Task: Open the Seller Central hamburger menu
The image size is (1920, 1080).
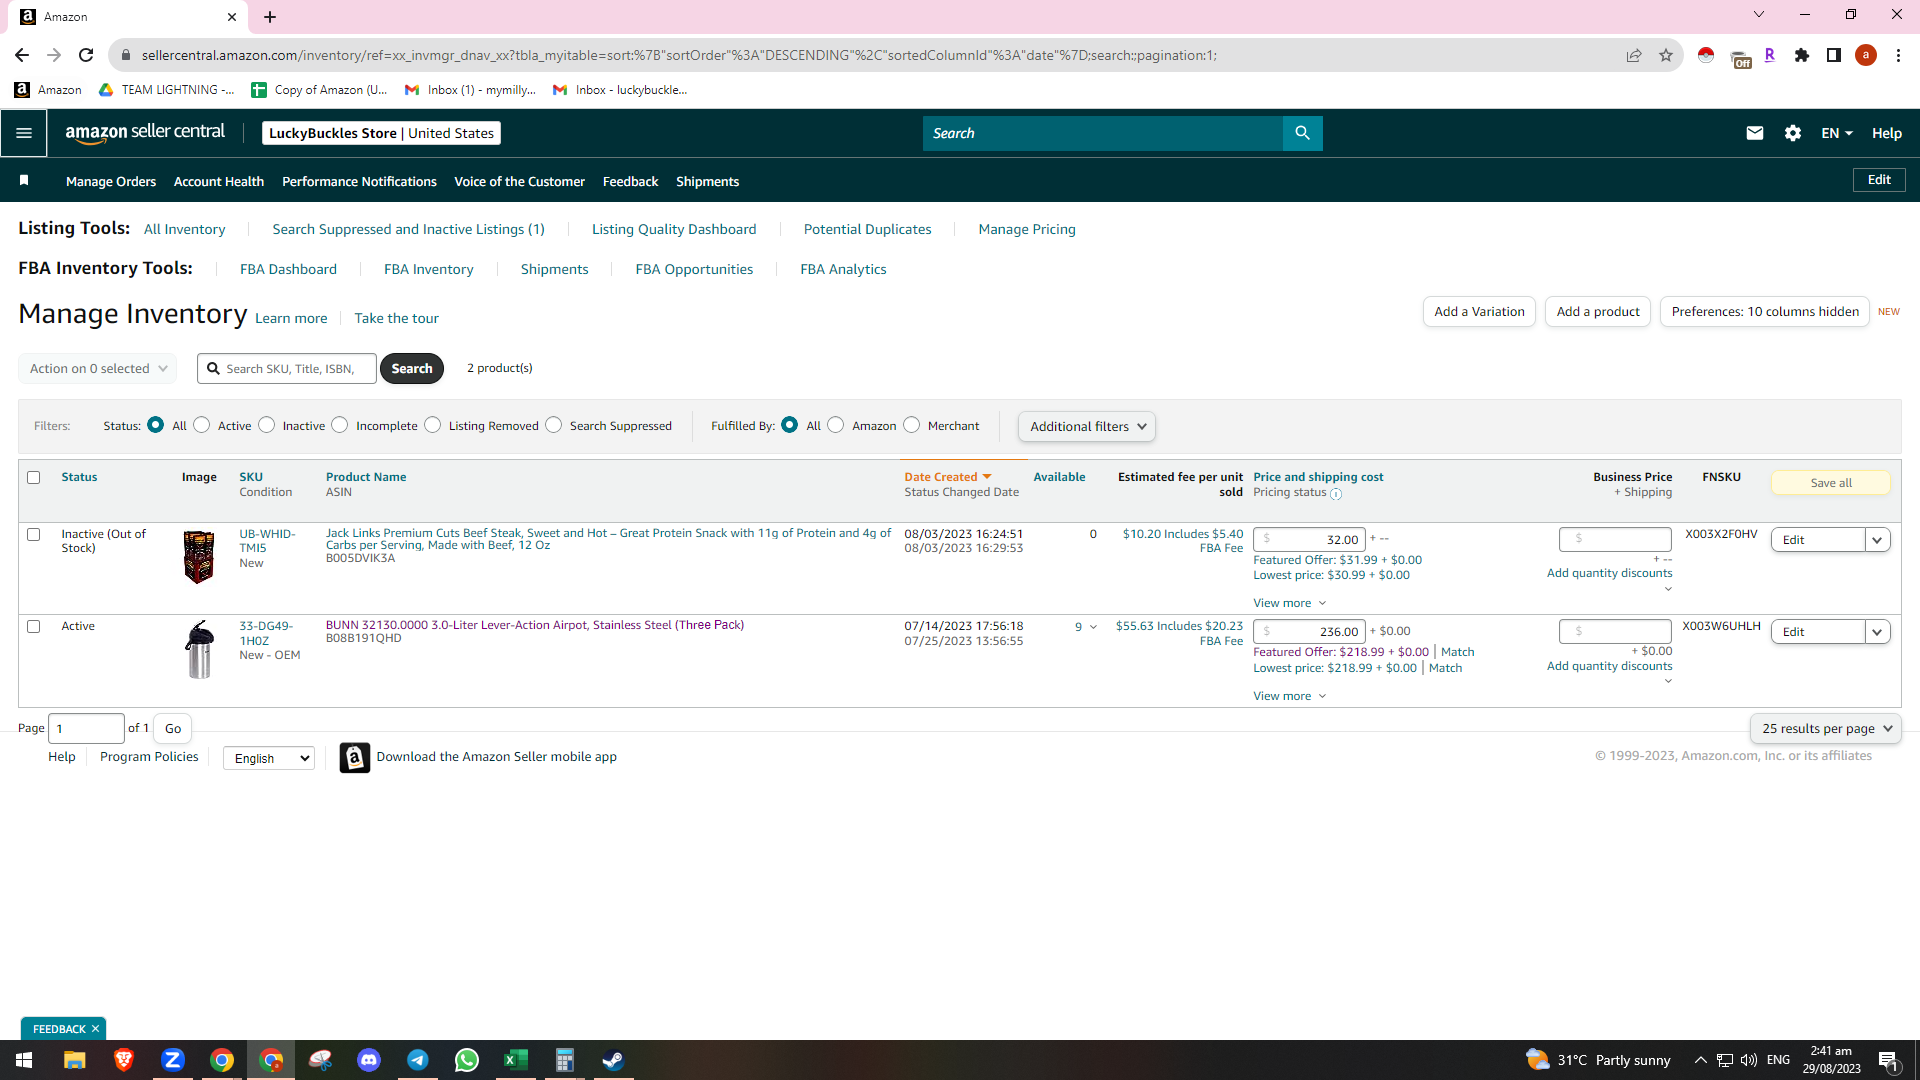Action: pyautogui.click(x=24, y=133)
